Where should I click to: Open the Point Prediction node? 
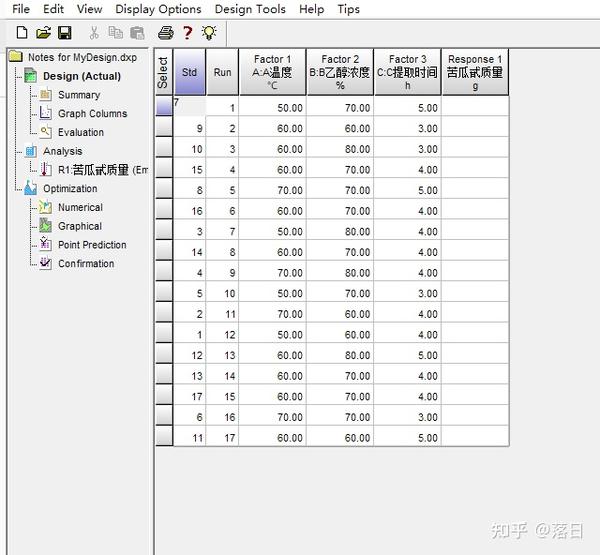click(92, 245)
